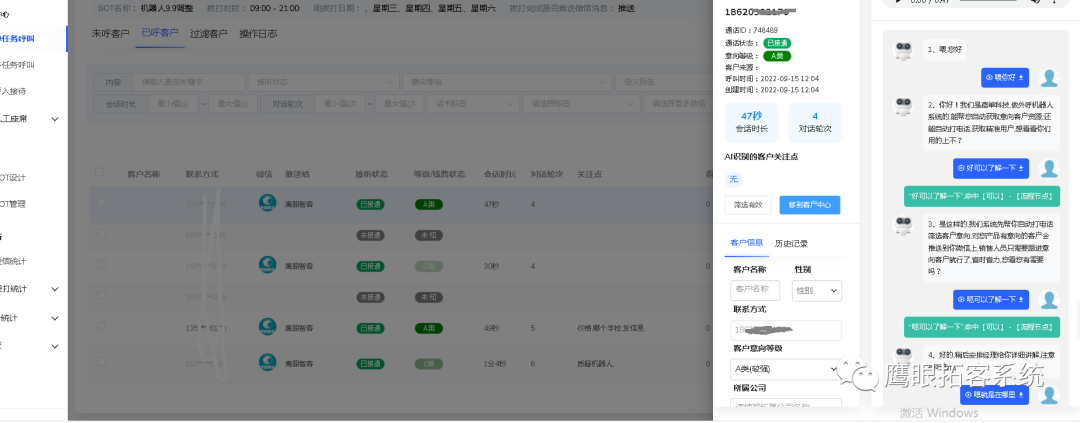Click the green "好可以了解一下" 命中 tag

pos(981,196)
